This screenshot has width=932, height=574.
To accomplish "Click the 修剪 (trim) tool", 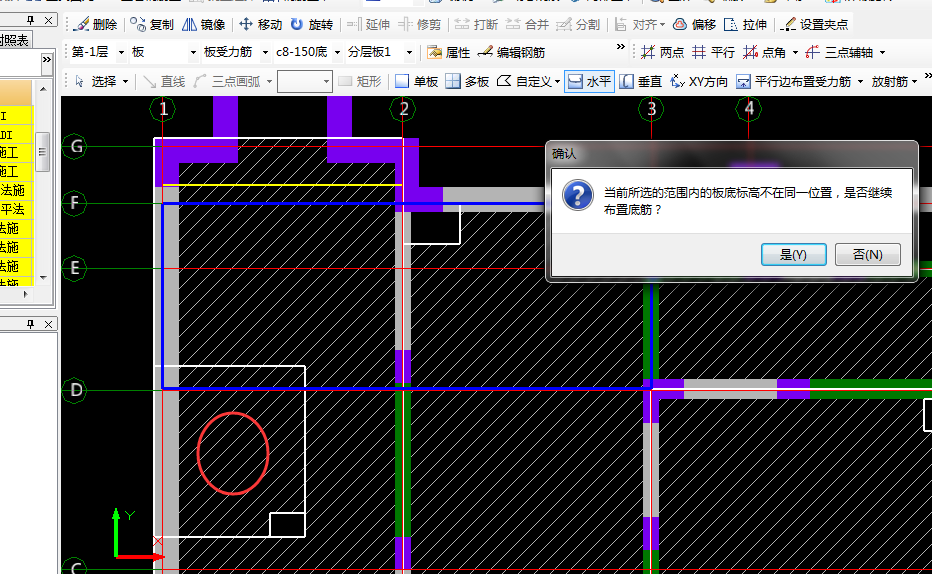I will pyautogui.click(x=420, y=24).
